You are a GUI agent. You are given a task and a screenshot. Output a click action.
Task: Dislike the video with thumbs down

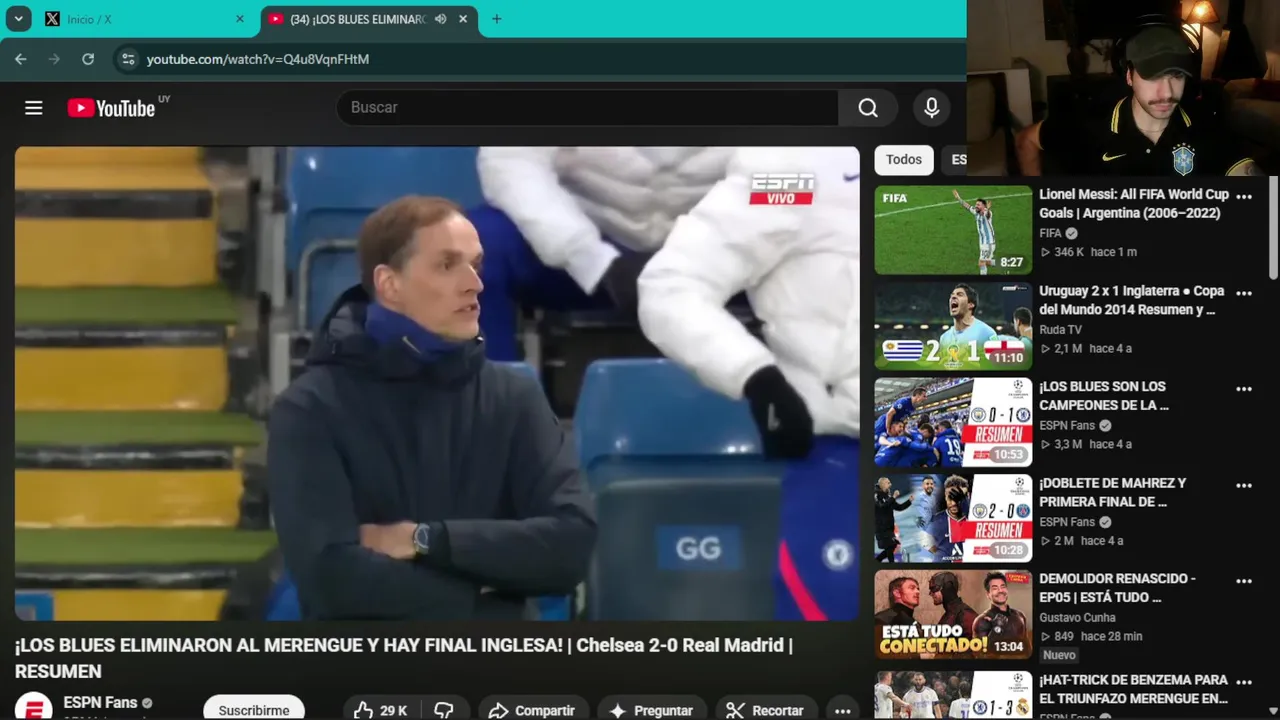tap(444, 710)
